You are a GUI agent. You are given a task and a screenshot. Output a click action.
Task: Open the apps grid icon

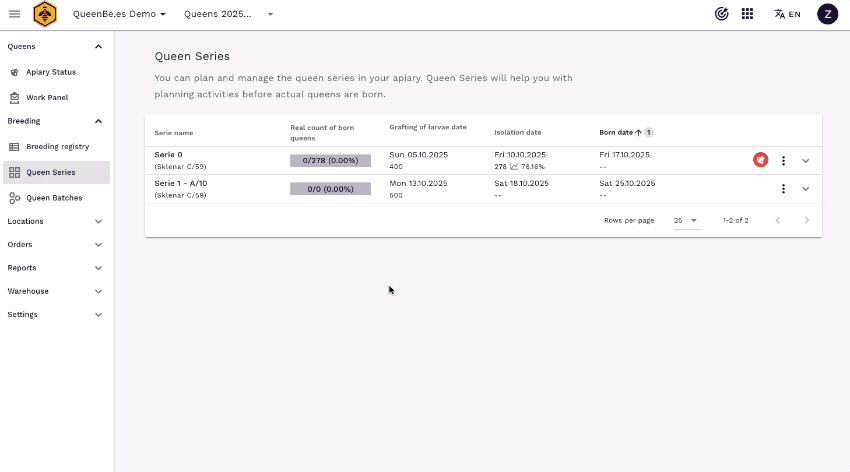pos(747,14)
